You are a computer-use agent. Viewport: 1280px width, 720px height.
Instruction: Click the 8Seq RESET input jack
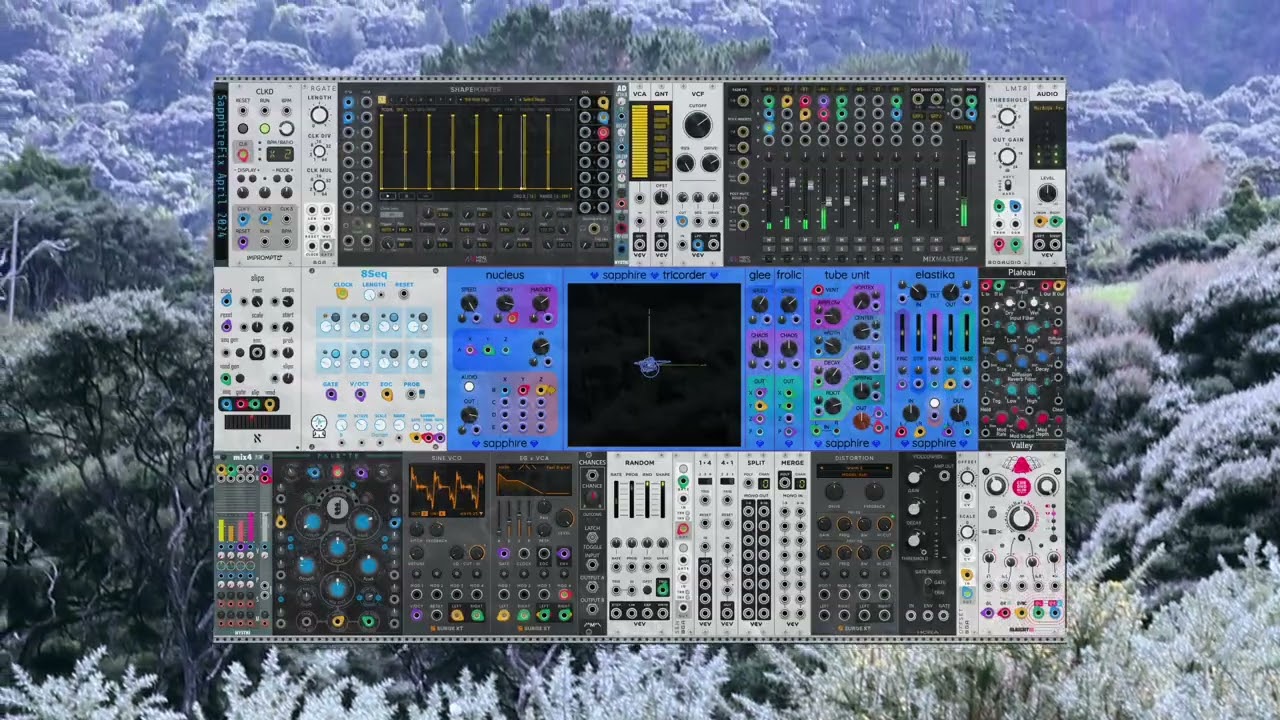[x=404, y=293]
